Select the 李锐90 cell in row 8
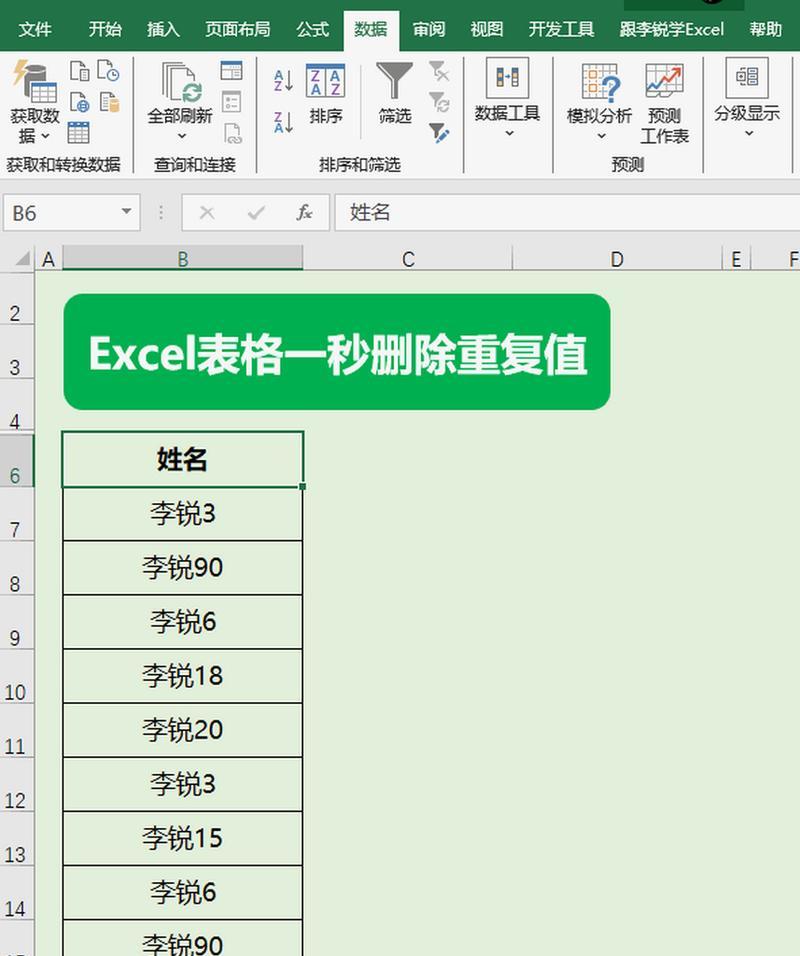This screenshot has height=956, width=800. tap(182, 568)
